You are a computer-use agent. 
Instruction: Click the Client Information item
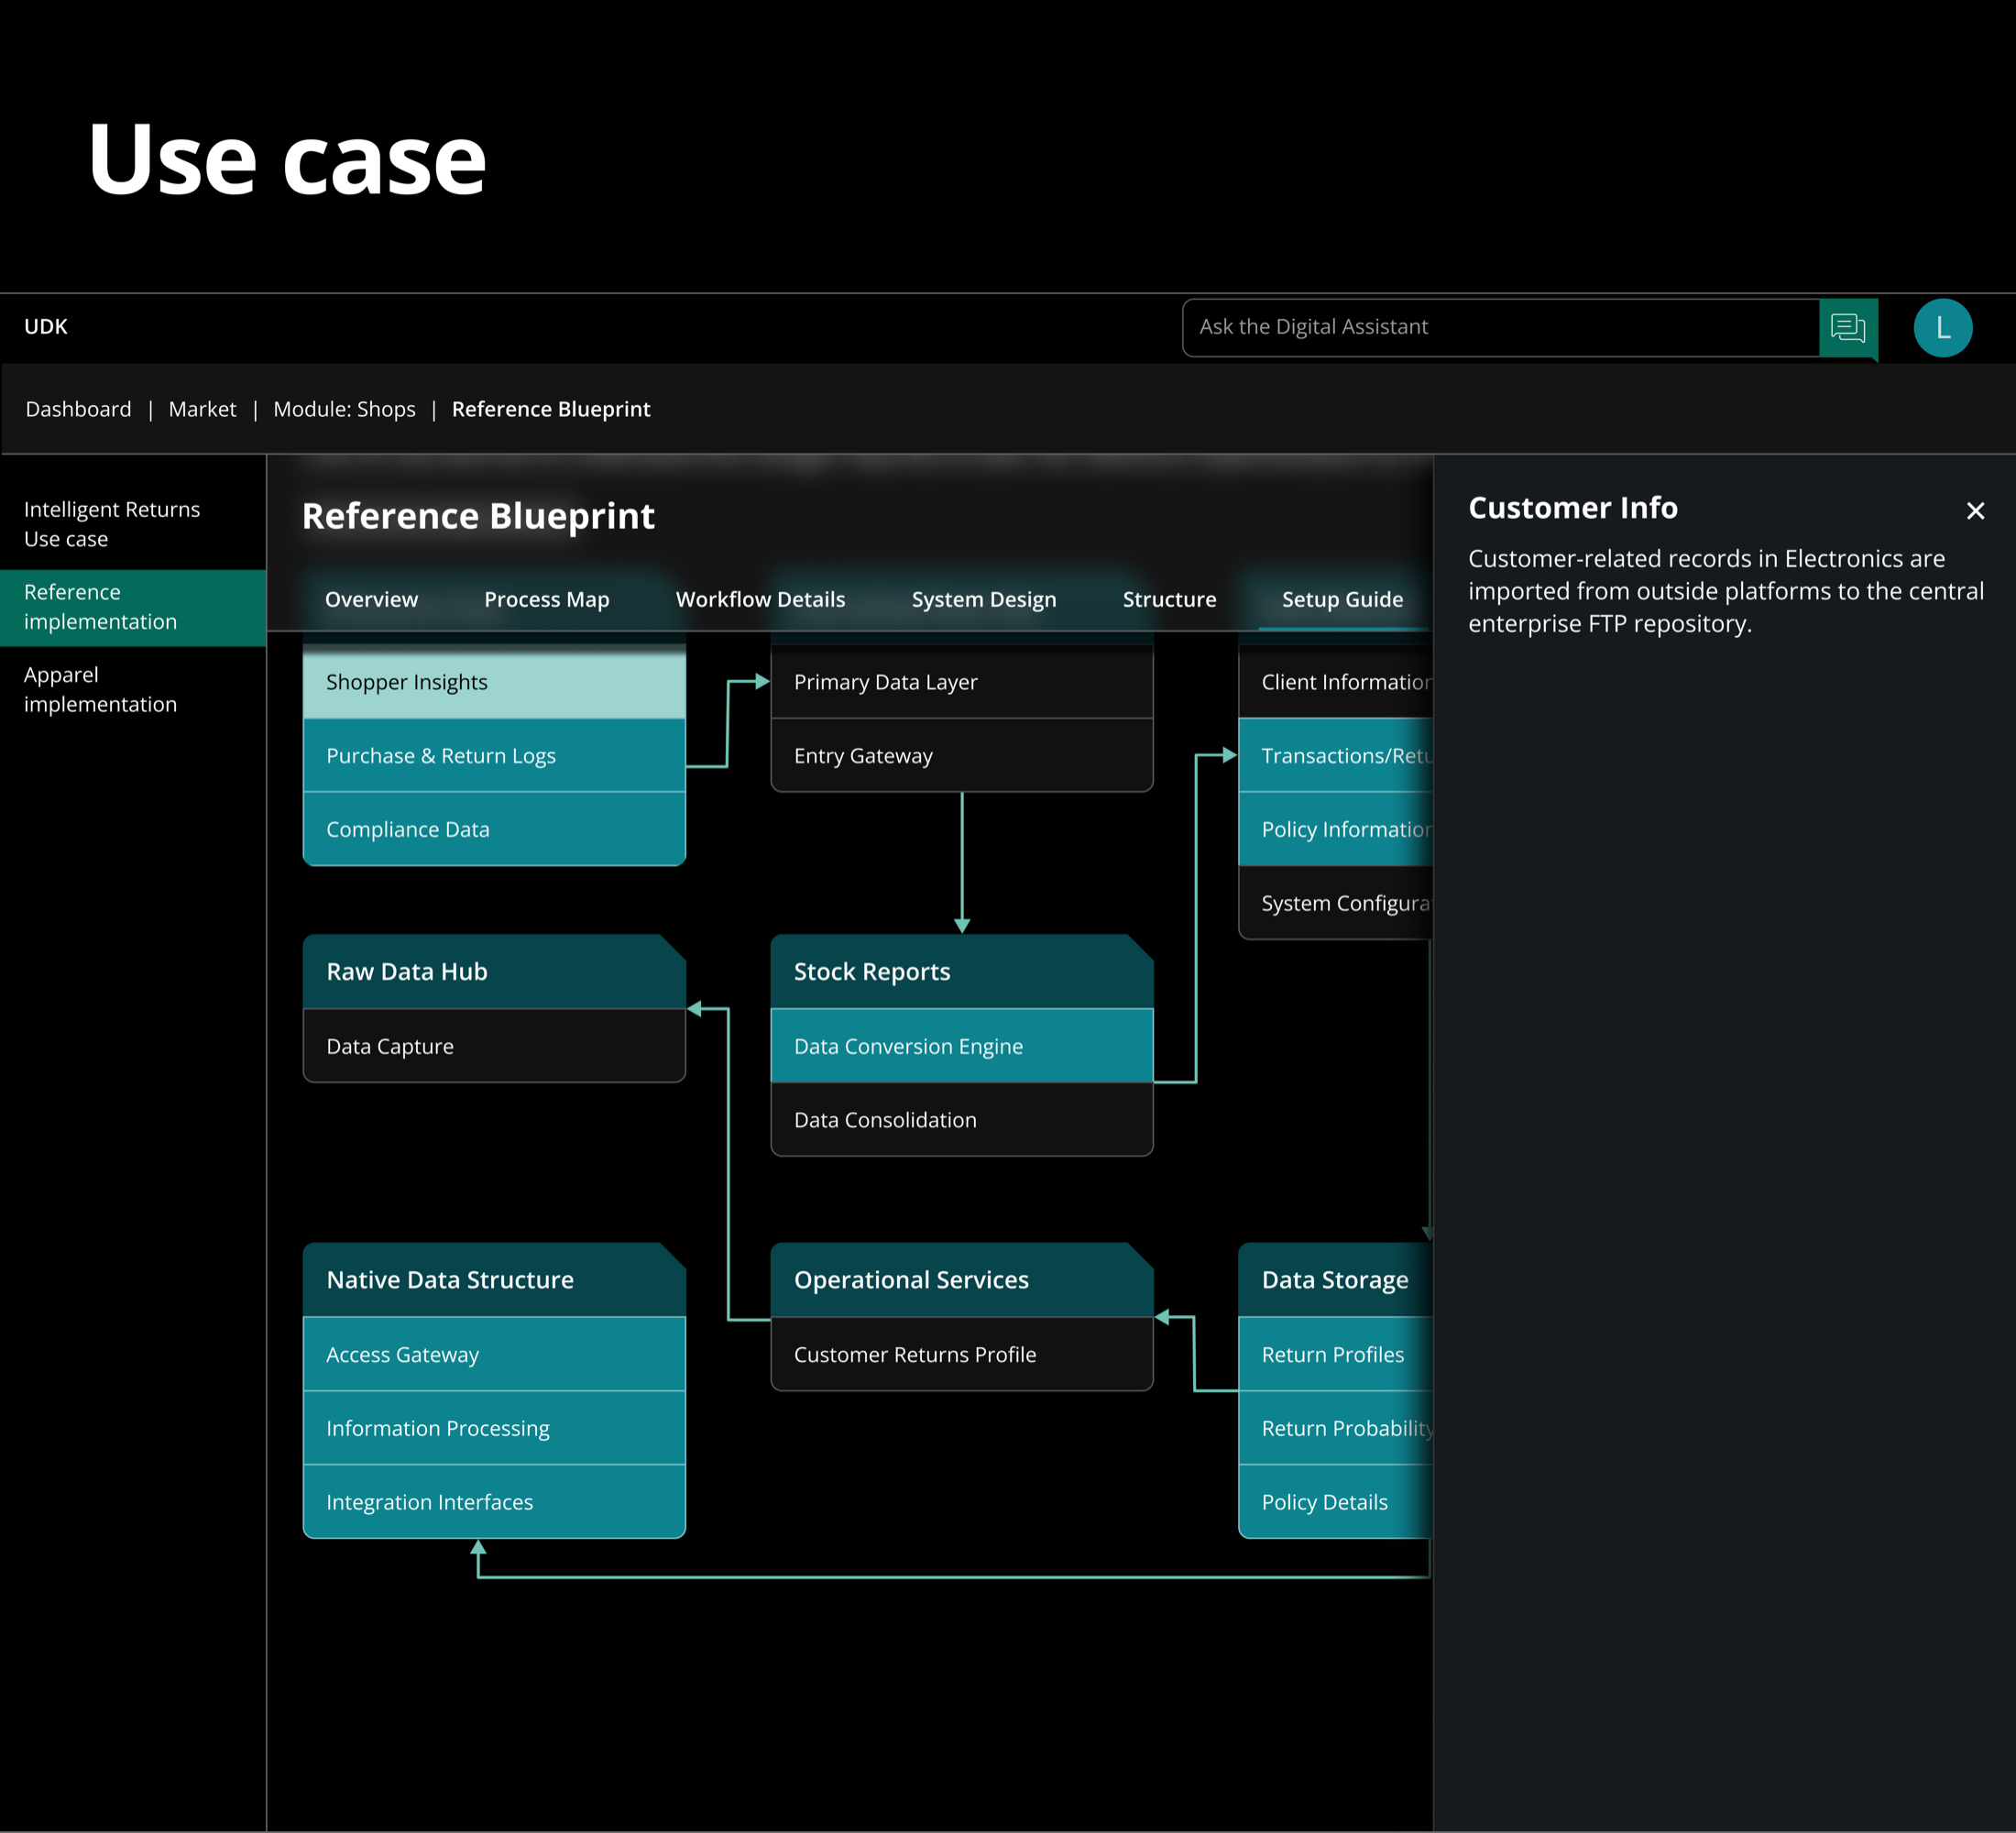pyautogui.click(x=1336, y=682)
